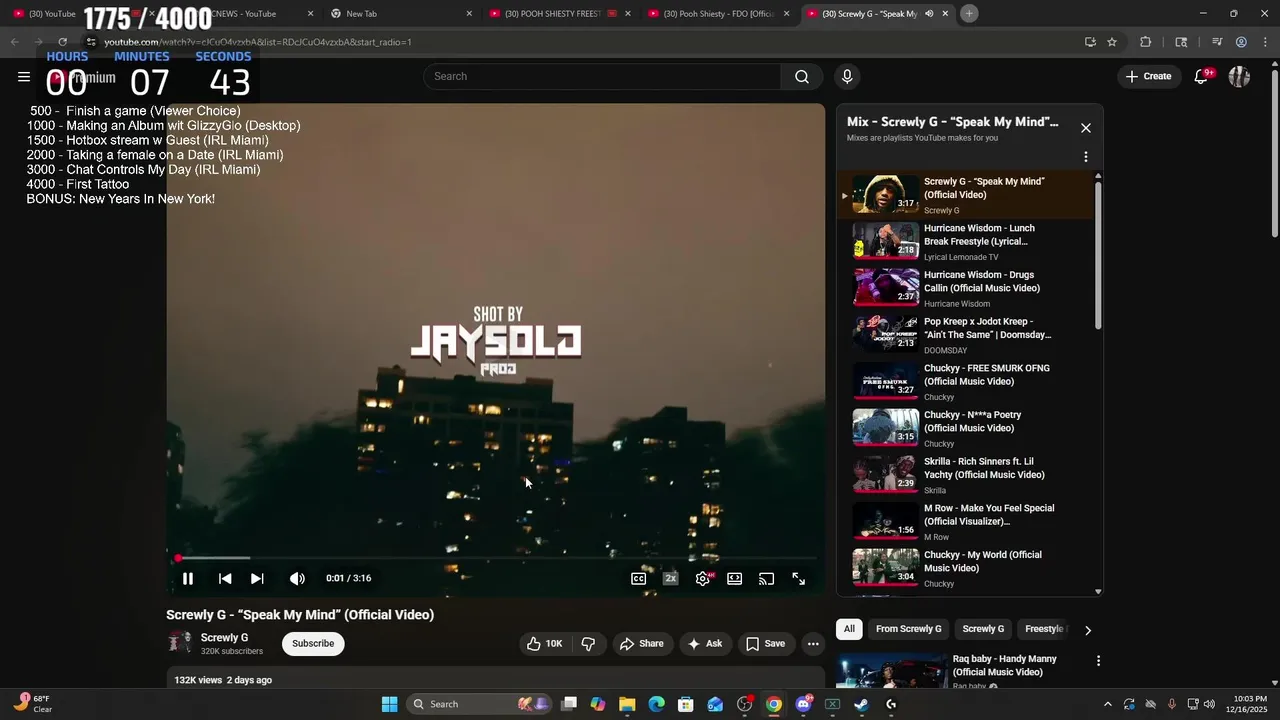The image size is (1280, 720).
Task: Cast video to TV
Action: tap(767, 578)
